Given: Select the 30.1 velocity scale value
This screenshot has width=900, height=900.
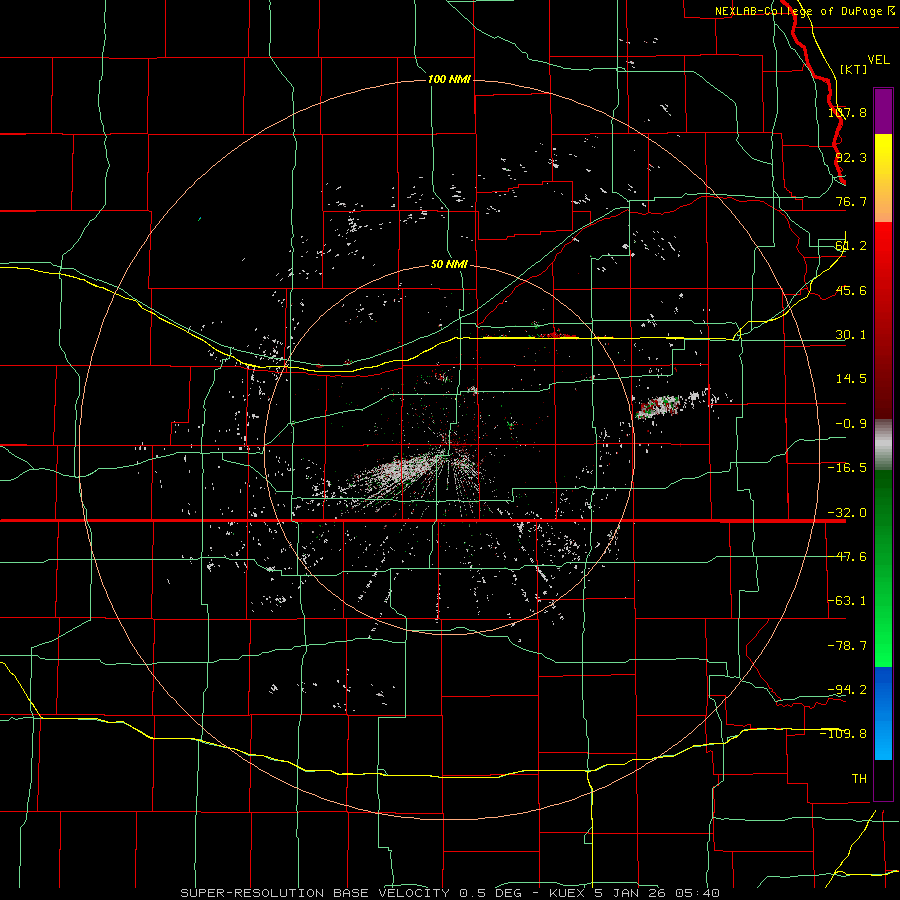Looking at the screenshot, I should click(851, 335).
